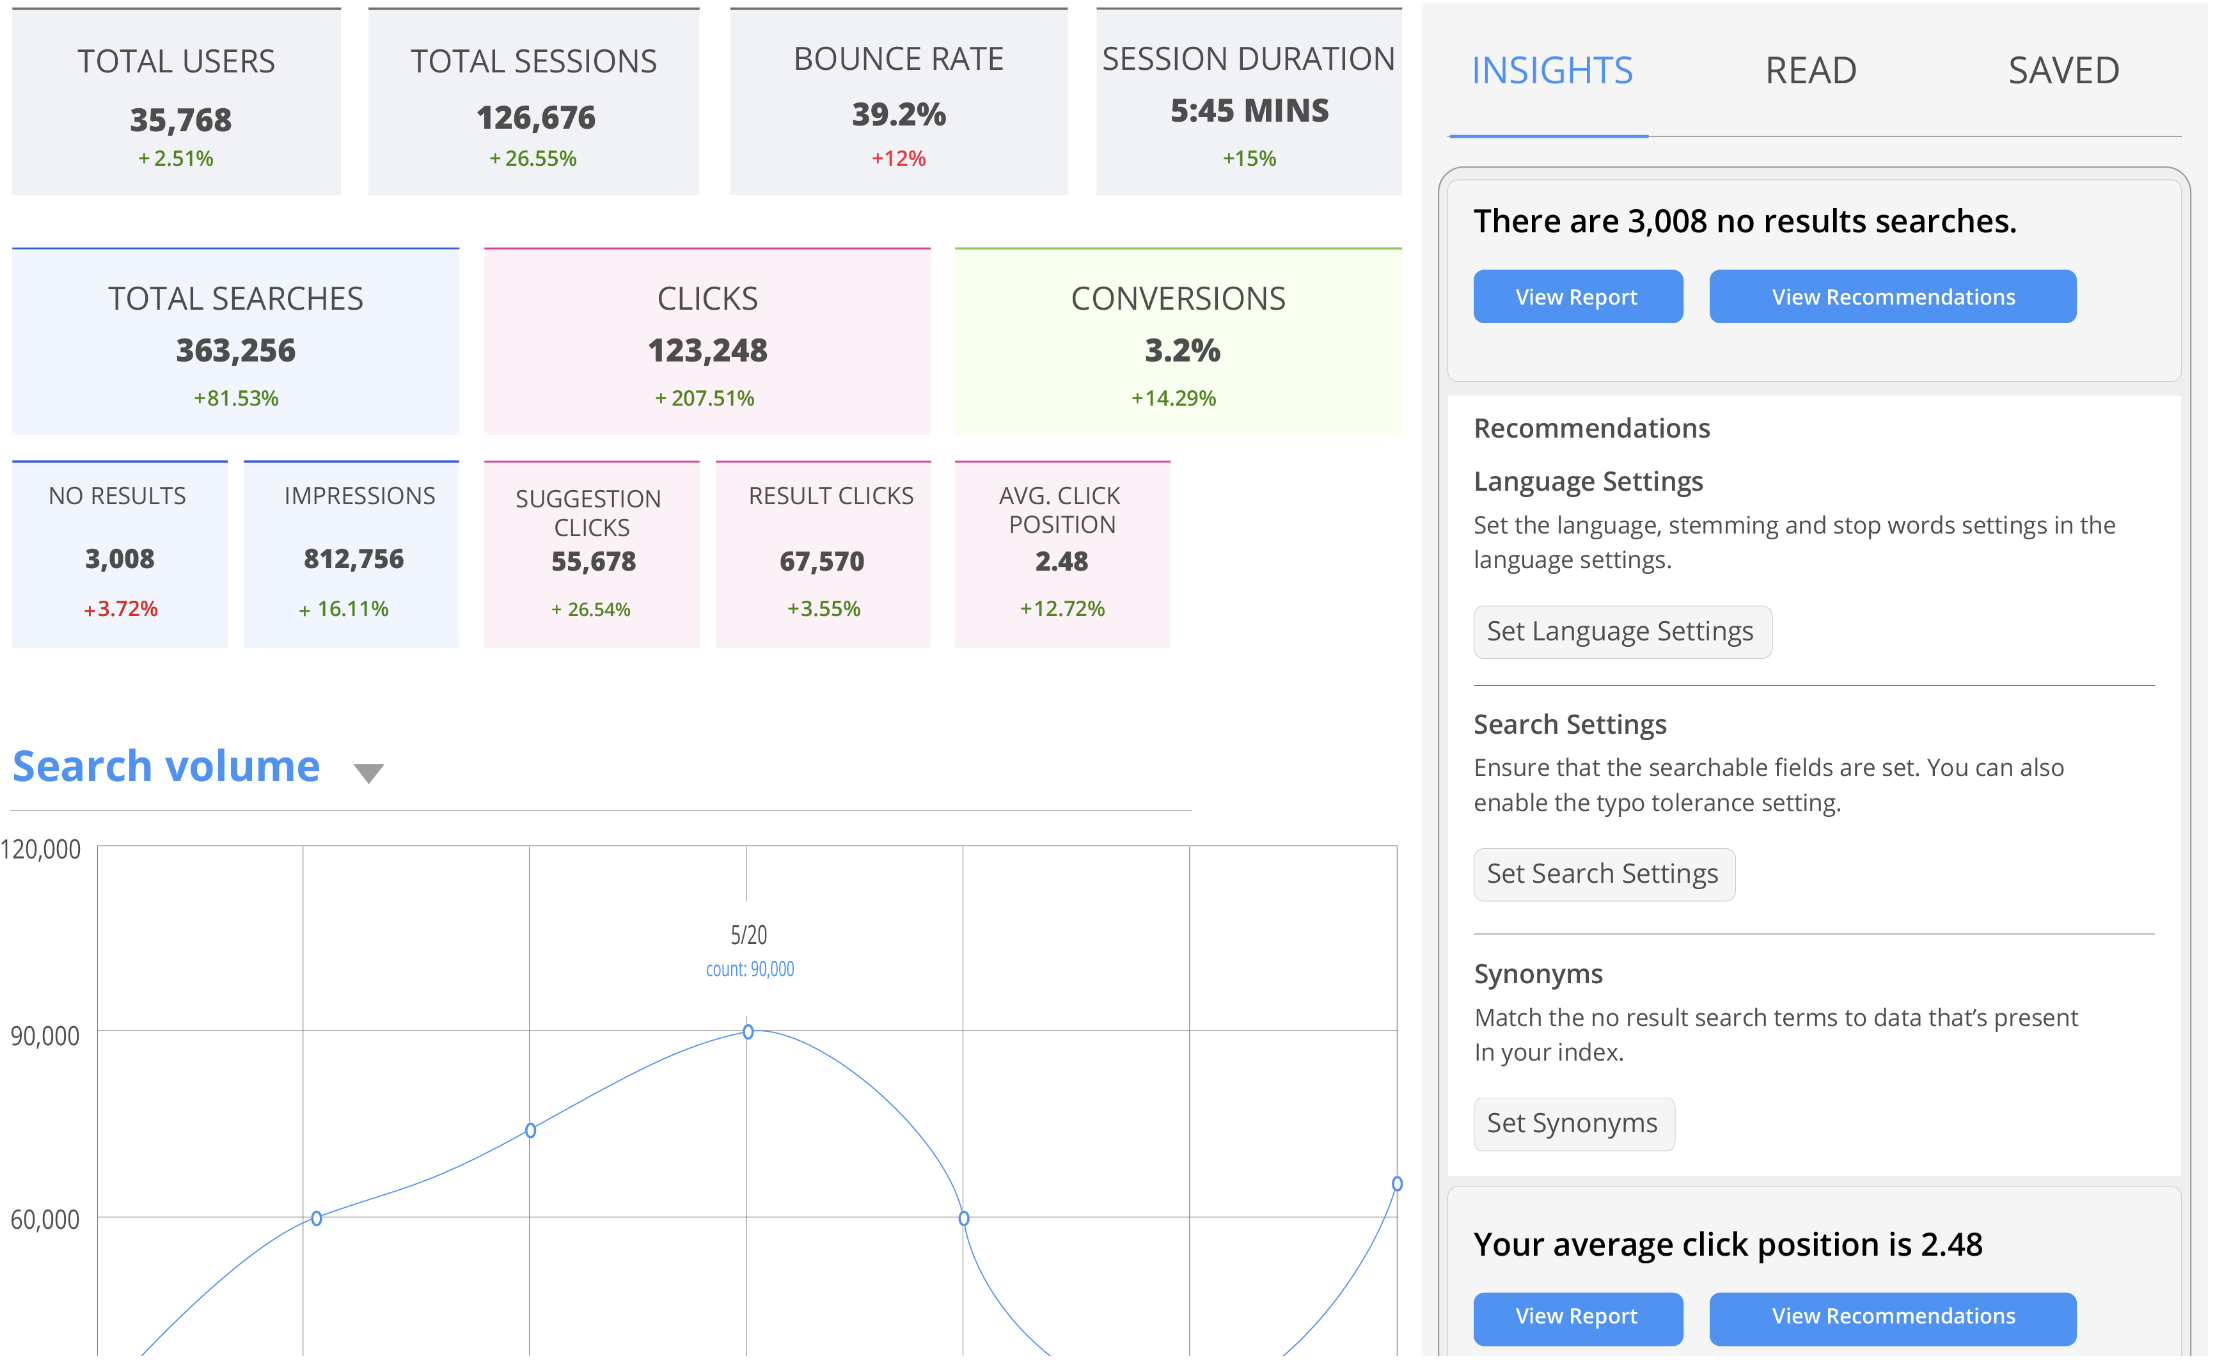The image size is (2220, 1368).
Task: Switch to the SAVED tab
Action: [2064, 71]
